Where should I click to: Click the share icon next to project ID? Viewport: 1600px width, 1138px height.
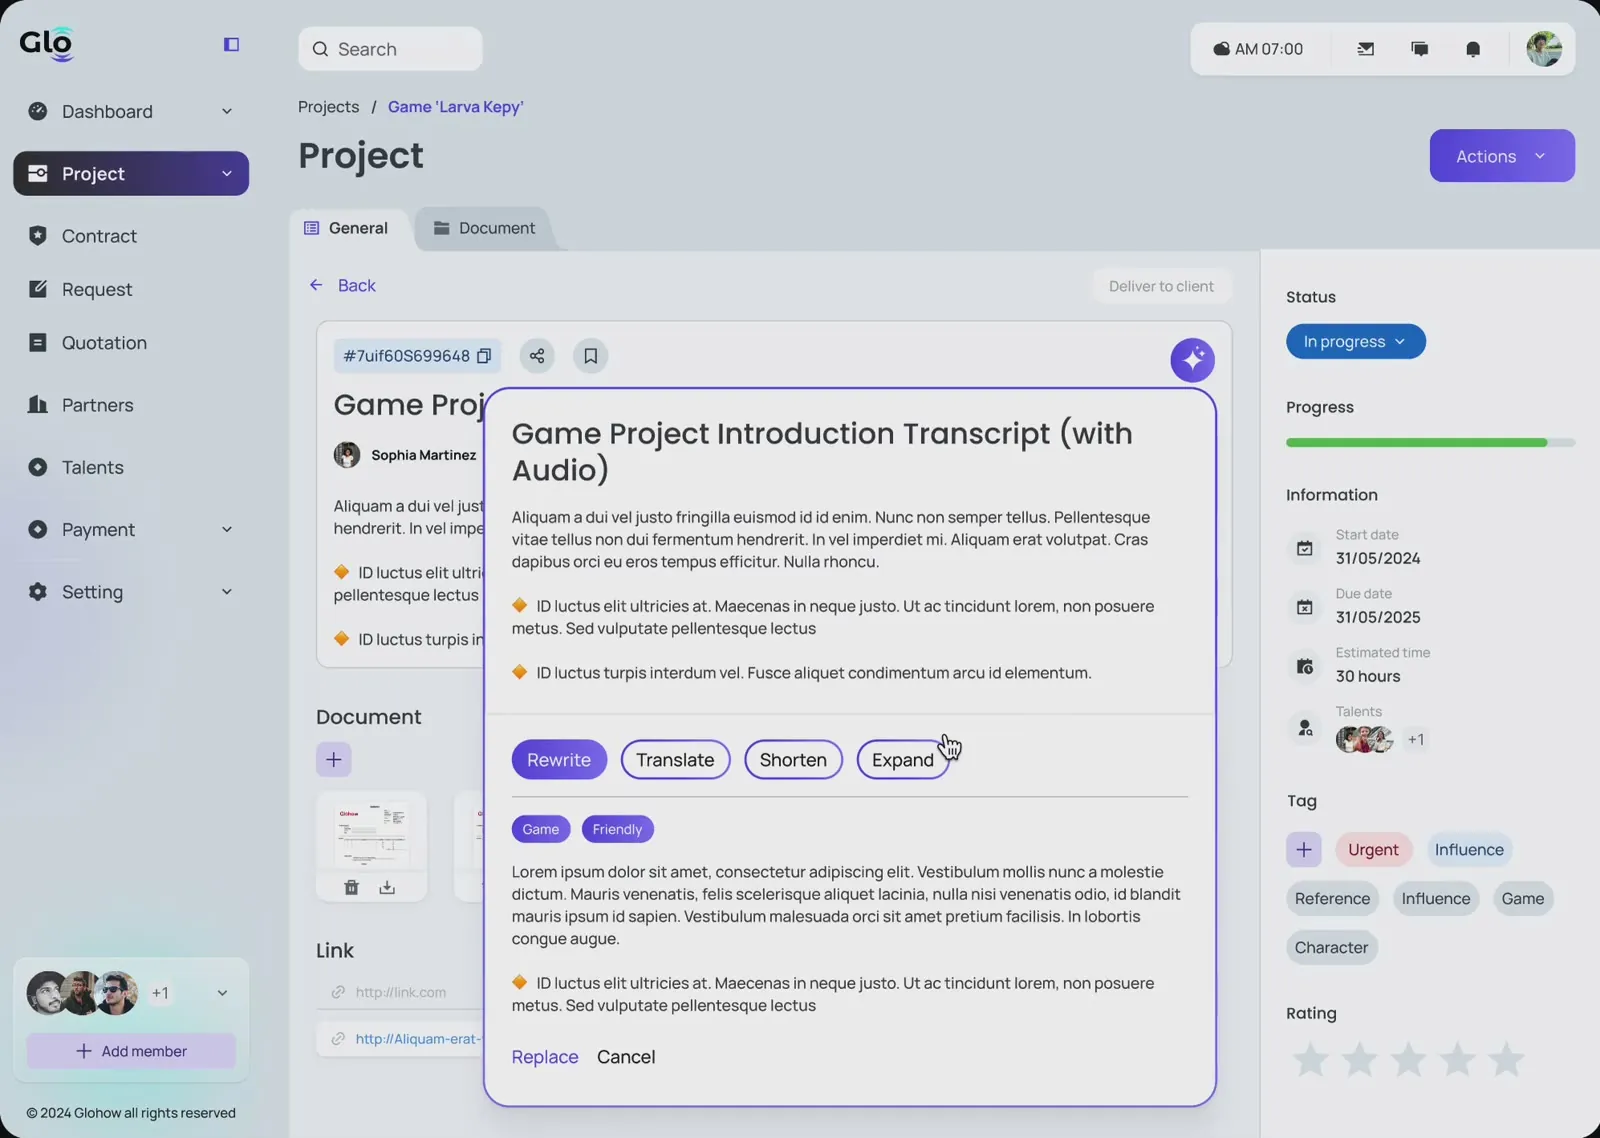tap(537, 356)
